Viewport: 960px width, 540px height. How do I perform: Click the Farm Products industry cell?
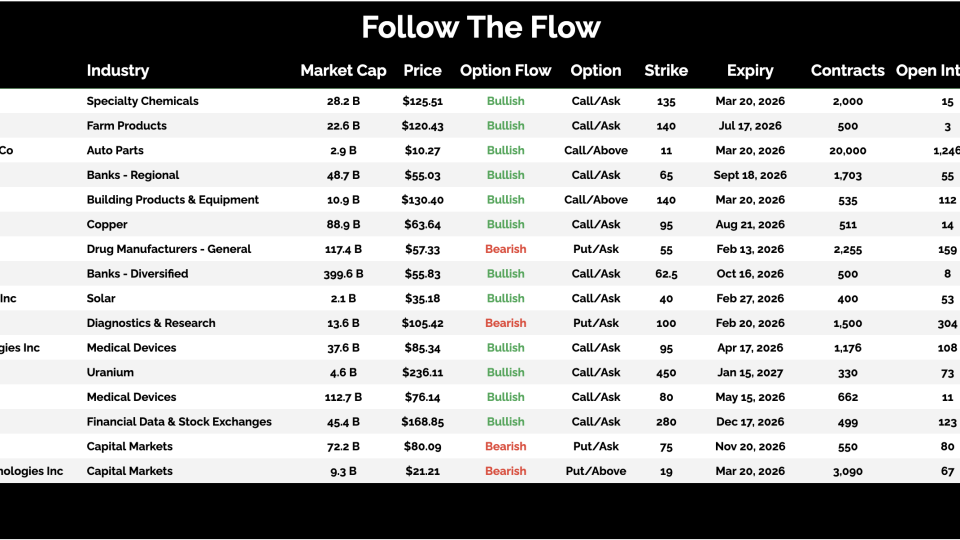coord(127,126)
